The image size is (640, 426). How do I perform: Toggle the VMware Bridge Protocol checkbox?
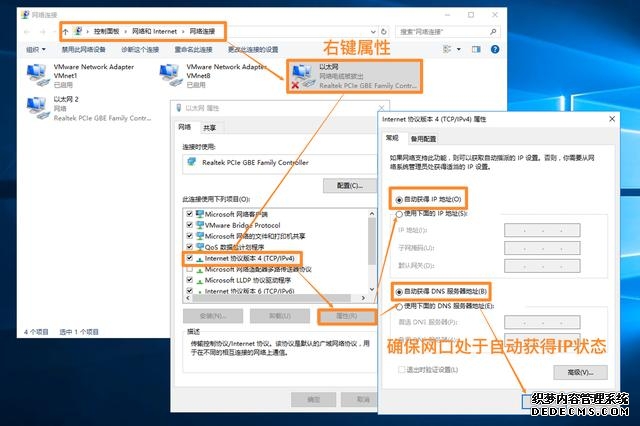pos(189,225)
